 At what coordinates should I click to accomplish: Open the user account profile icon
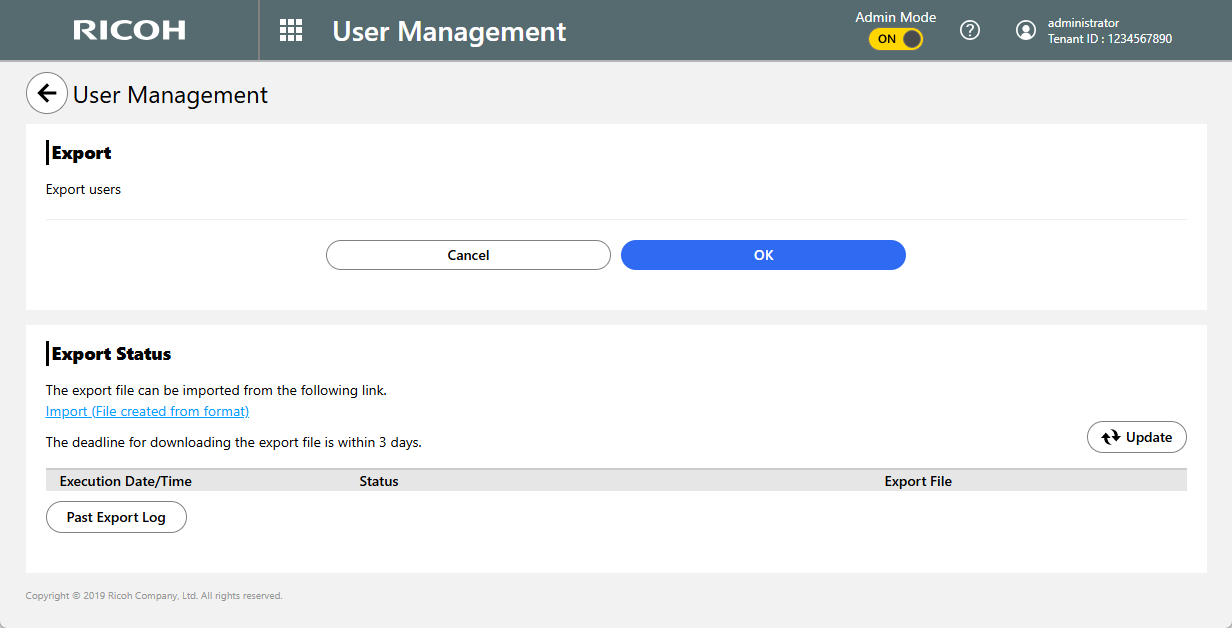1025,30
